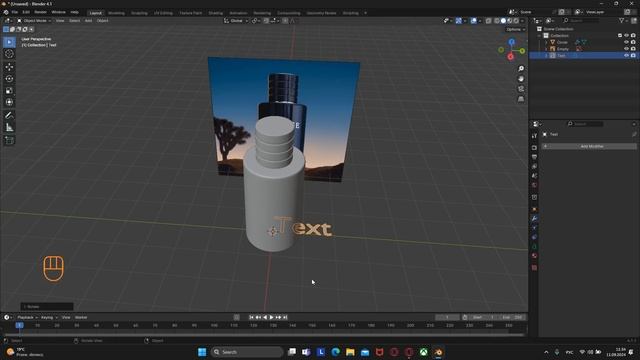Click the outliner search field
Screen dimensions: 640x360
click(581, 20)
